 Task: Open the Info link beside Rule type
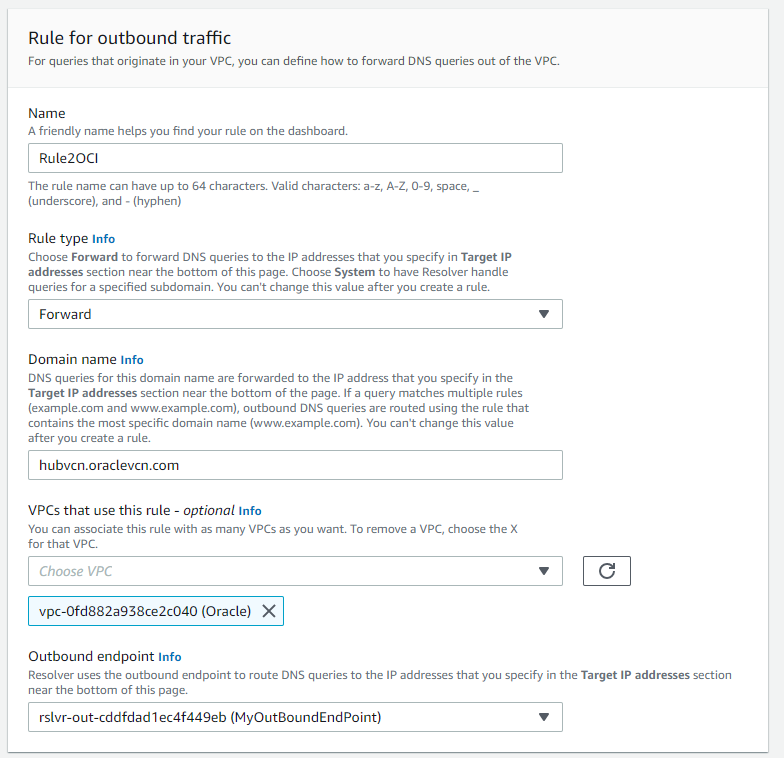tap(104, 239)
